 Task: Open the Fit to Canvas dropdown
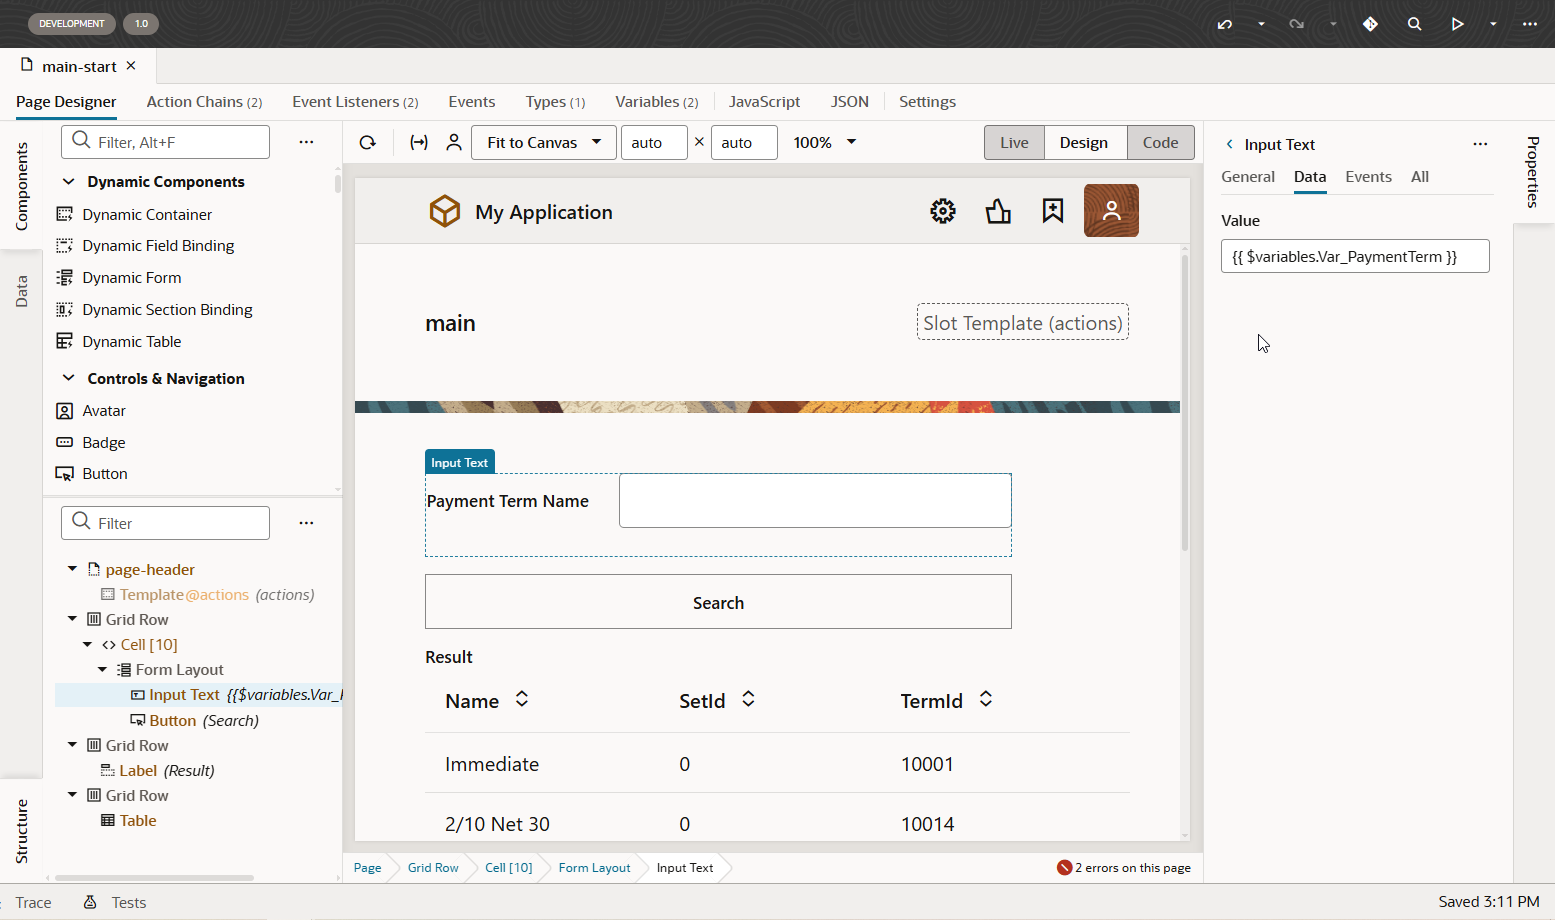[x=543, y=143]
